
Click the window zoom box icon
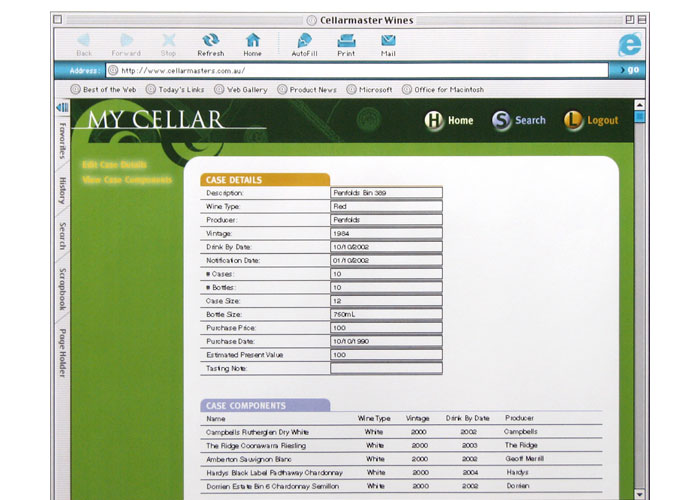(x=630, y=19)
